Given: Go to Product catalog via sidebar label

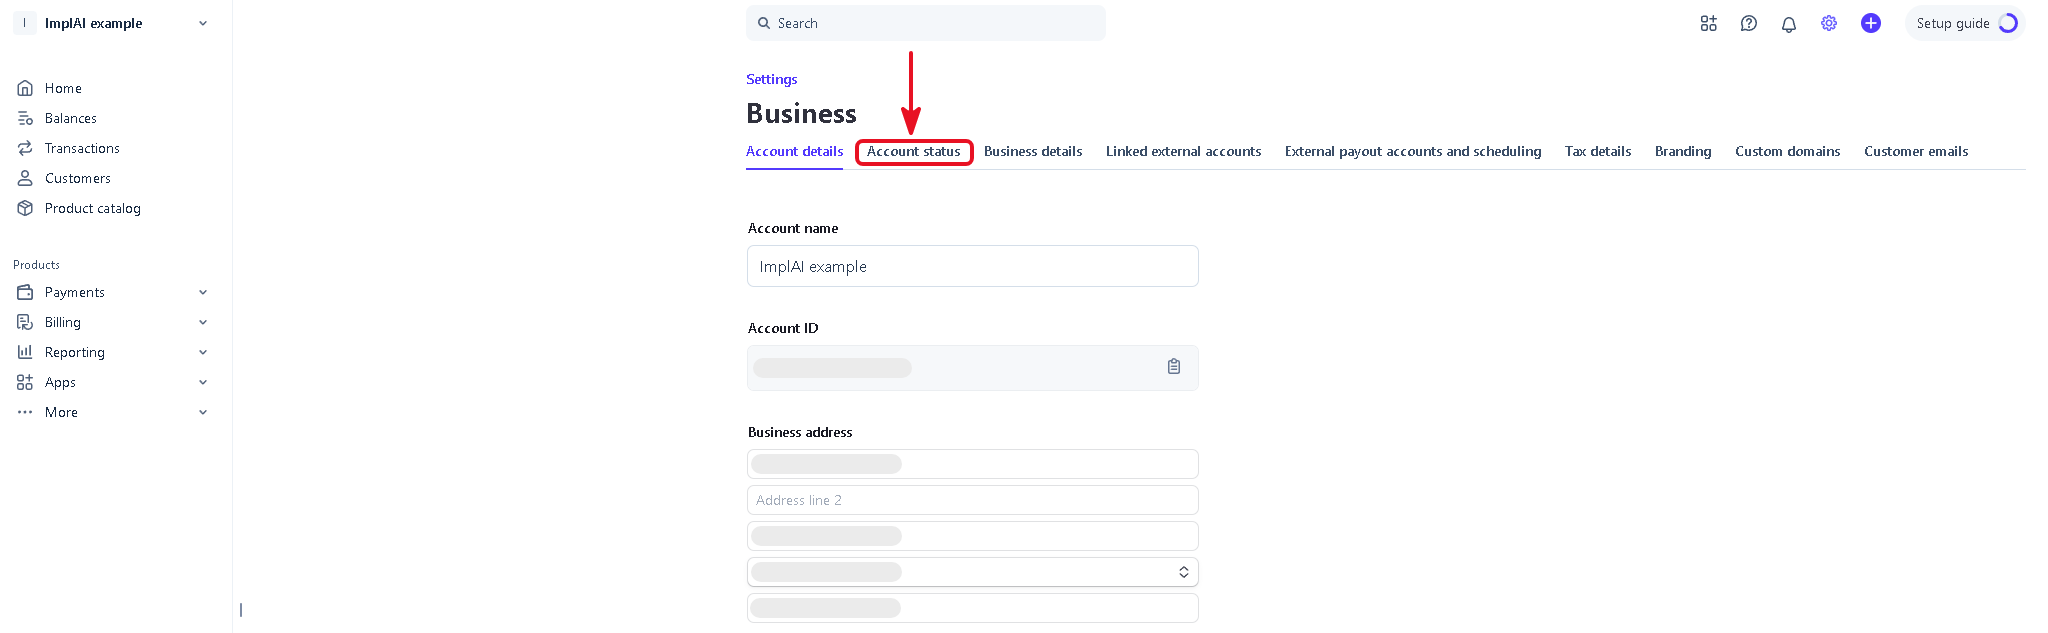Looking at the screenshot, I should click(x=93, y=208).
